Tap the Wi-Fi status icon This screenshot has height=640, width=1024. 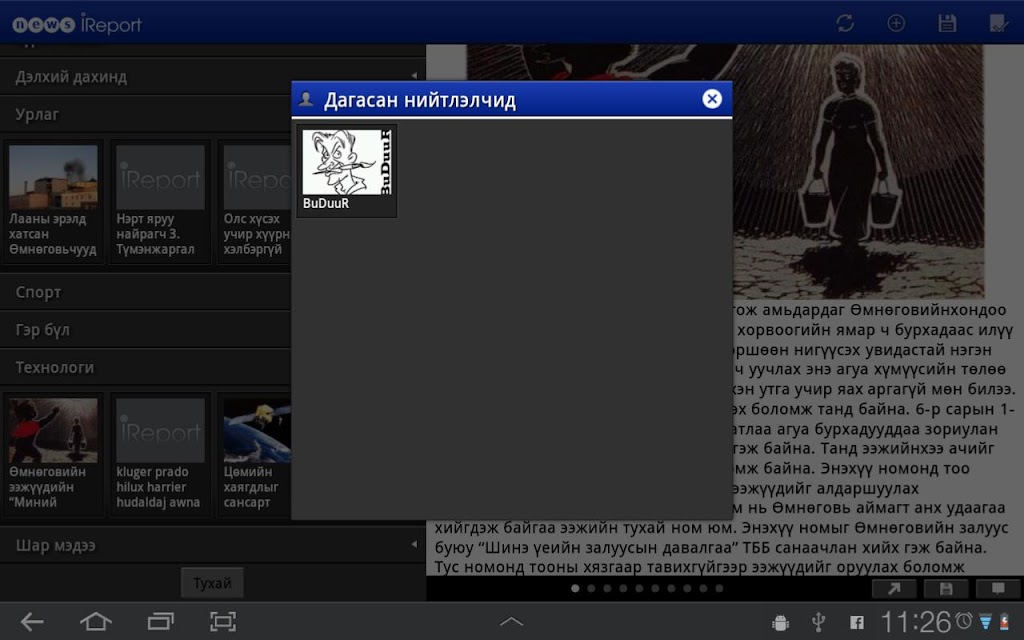985,622
